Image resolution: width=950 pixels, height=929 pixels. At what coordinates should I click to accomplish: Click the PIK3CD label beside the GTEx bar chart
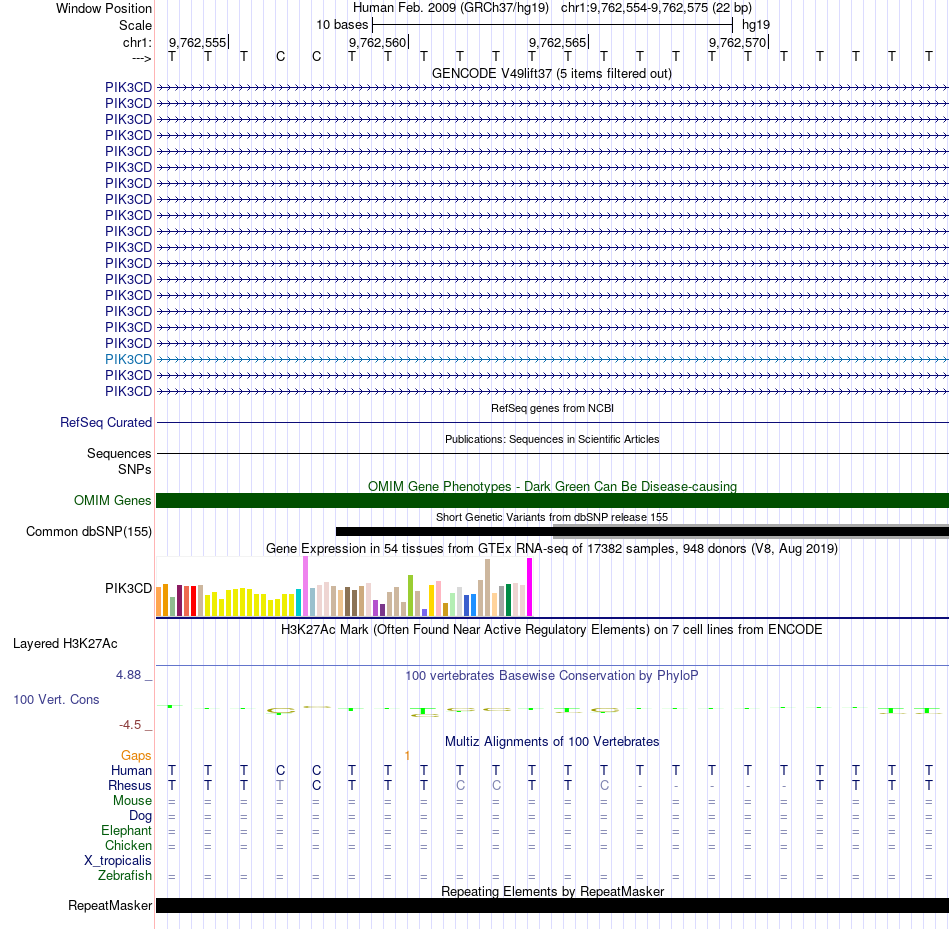pos(128,588)
